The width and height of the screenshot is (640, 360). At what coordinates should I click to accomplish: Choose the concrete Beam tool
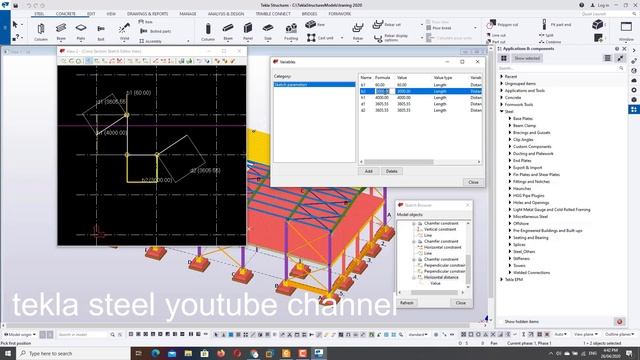[x=228, y=32]
